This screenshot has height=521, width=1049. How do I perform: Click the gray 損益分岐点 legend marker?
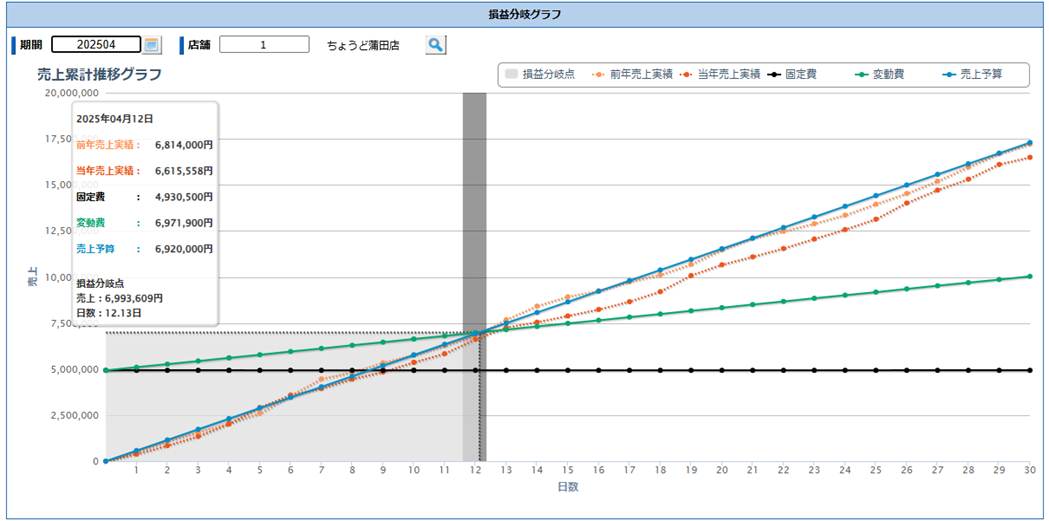pos(512,75)
